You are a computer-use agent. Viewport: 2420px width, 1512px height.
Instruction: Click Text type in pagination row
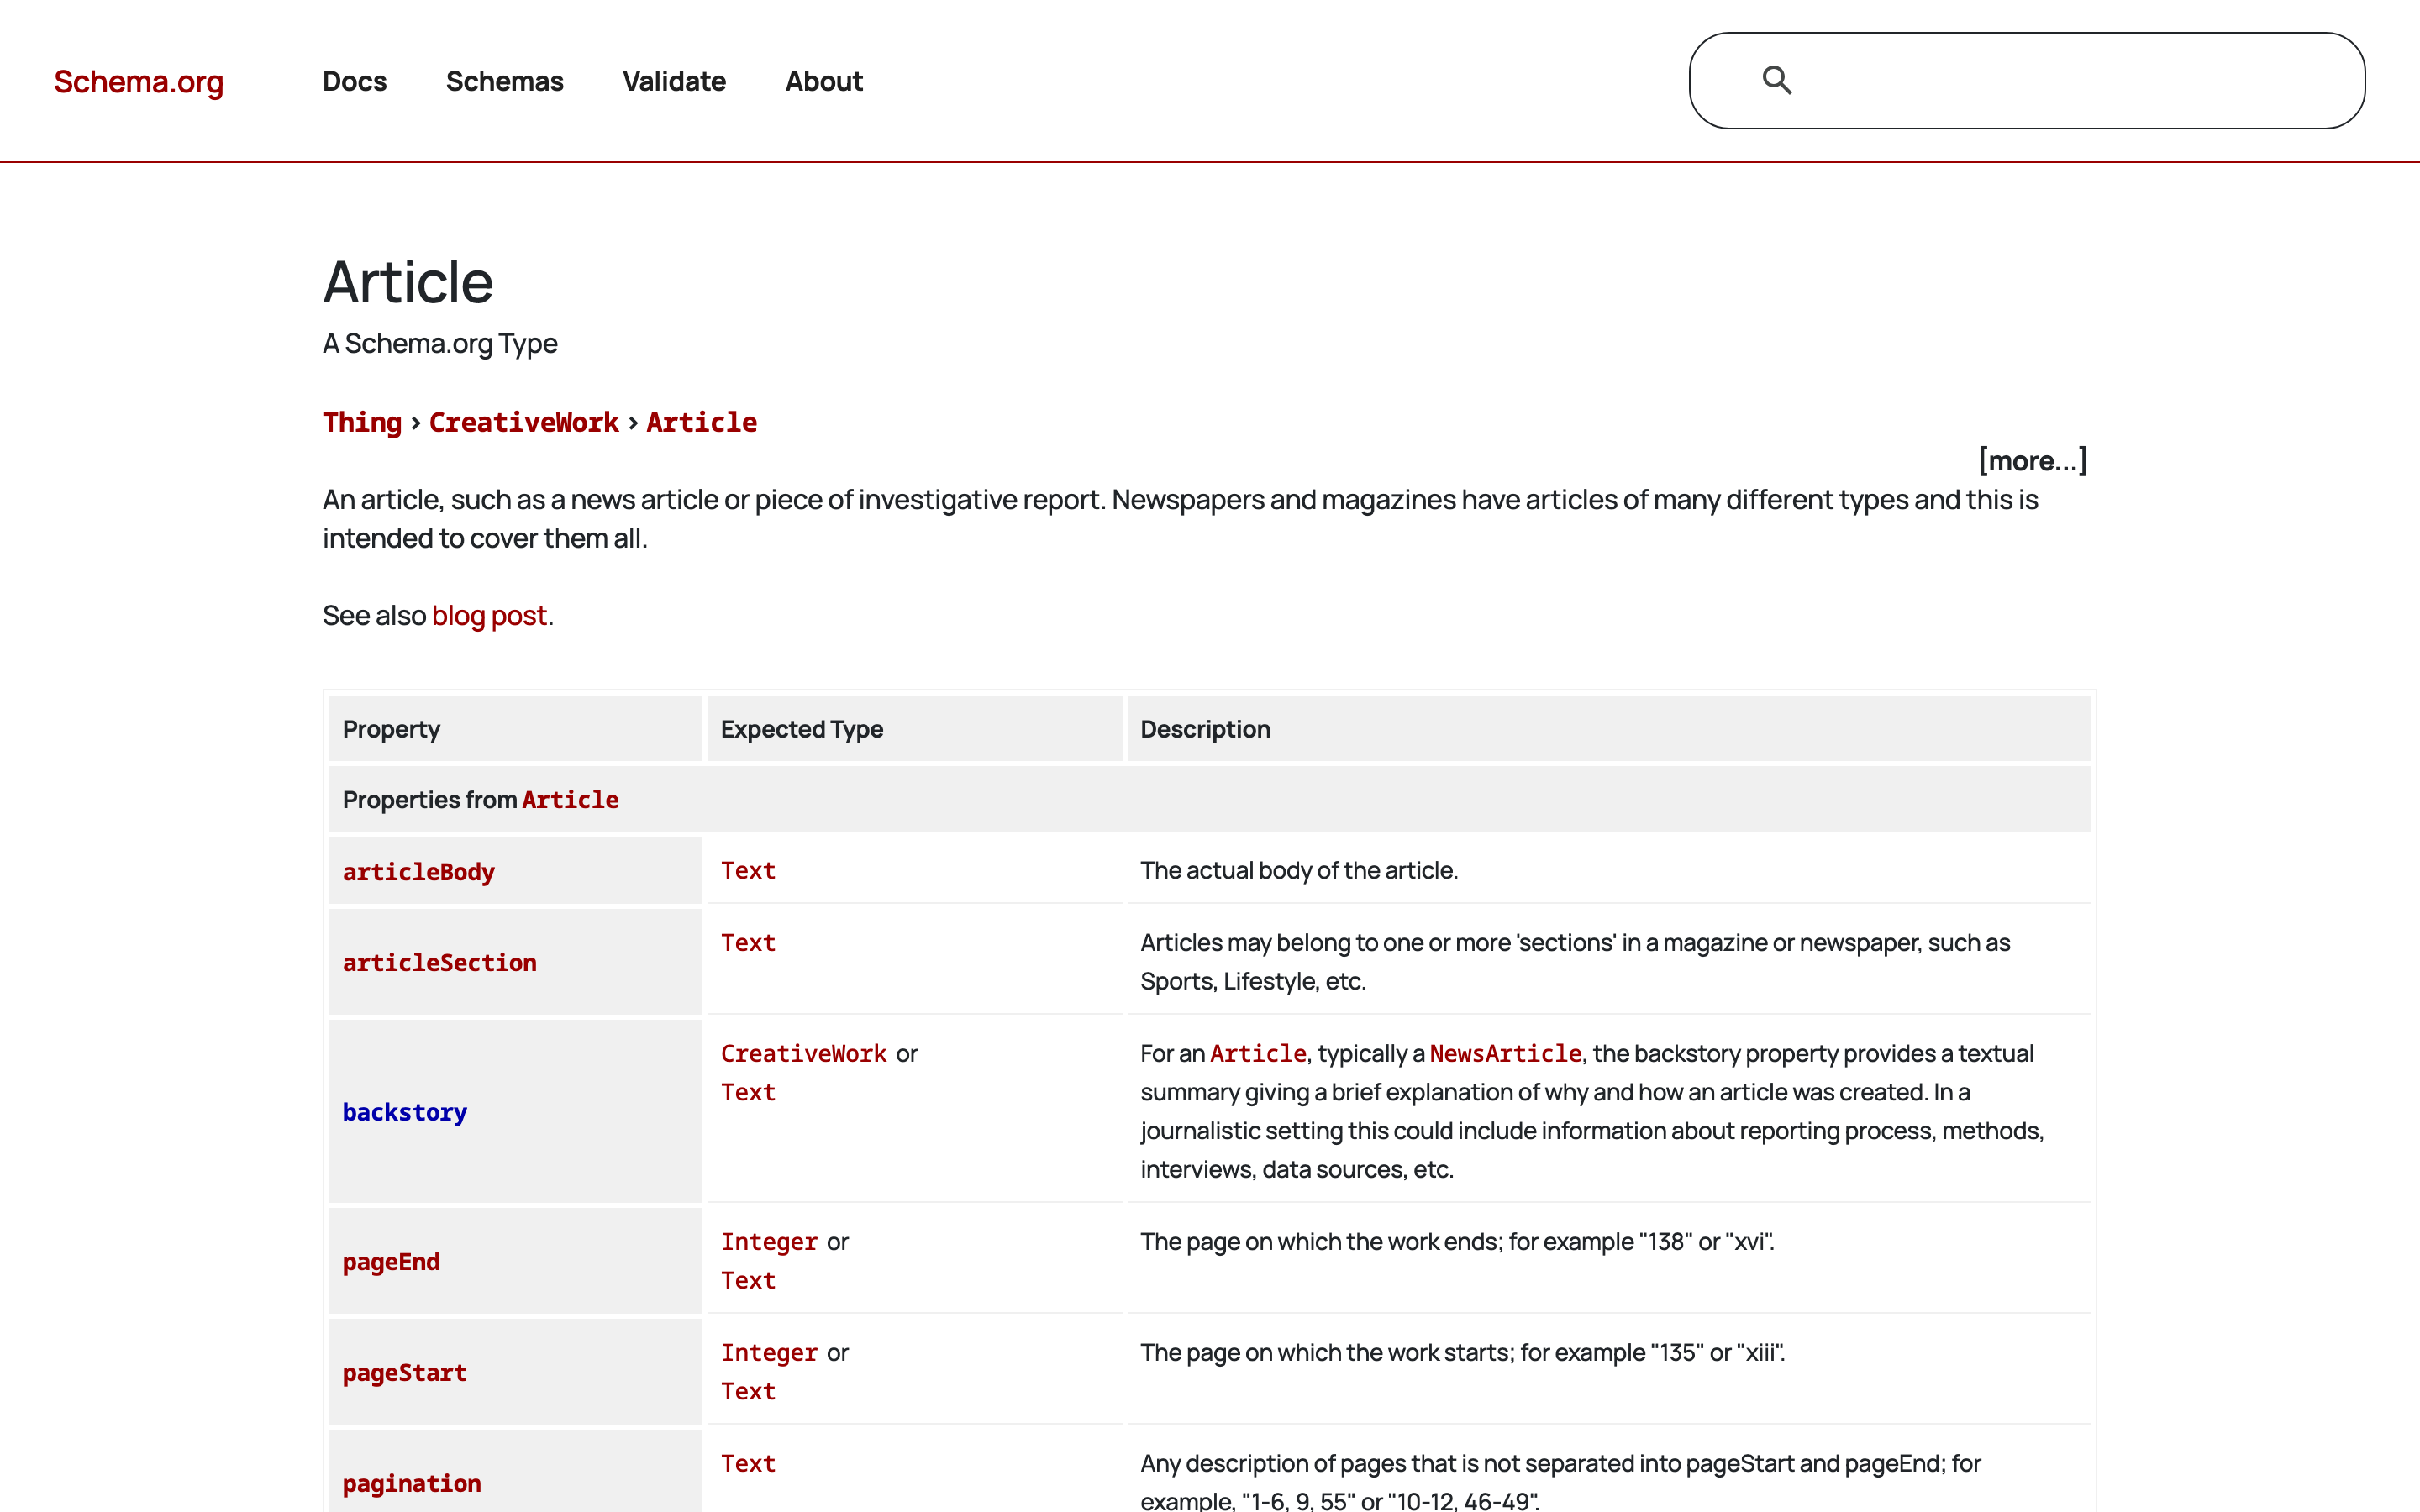click(748, 1463)
